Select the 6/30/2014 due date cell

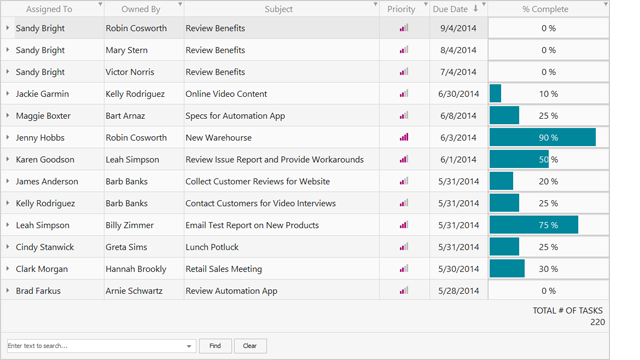coord(458,93)
